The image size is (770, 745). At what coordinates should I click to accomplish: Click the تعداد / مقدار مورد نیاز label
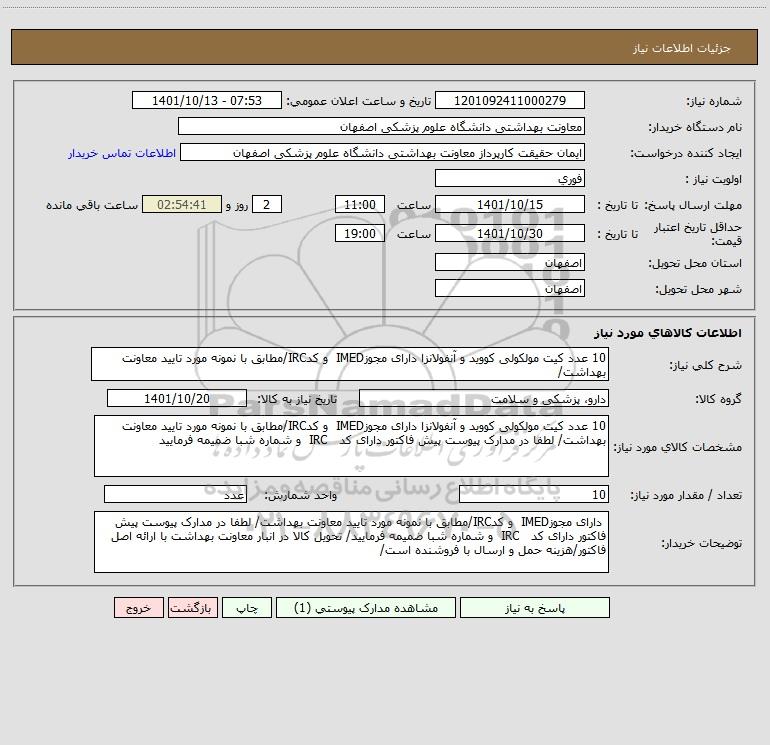(x=686, y=495)
